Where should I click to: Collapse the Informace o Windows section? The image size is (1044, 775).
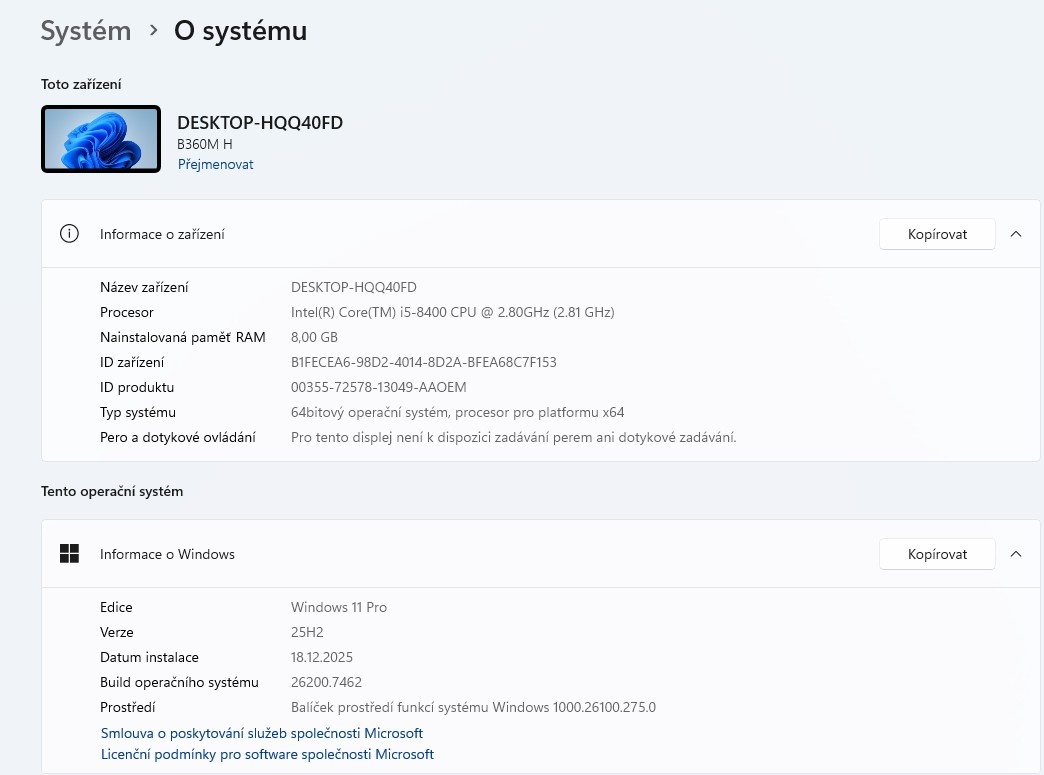point(1016,553)
